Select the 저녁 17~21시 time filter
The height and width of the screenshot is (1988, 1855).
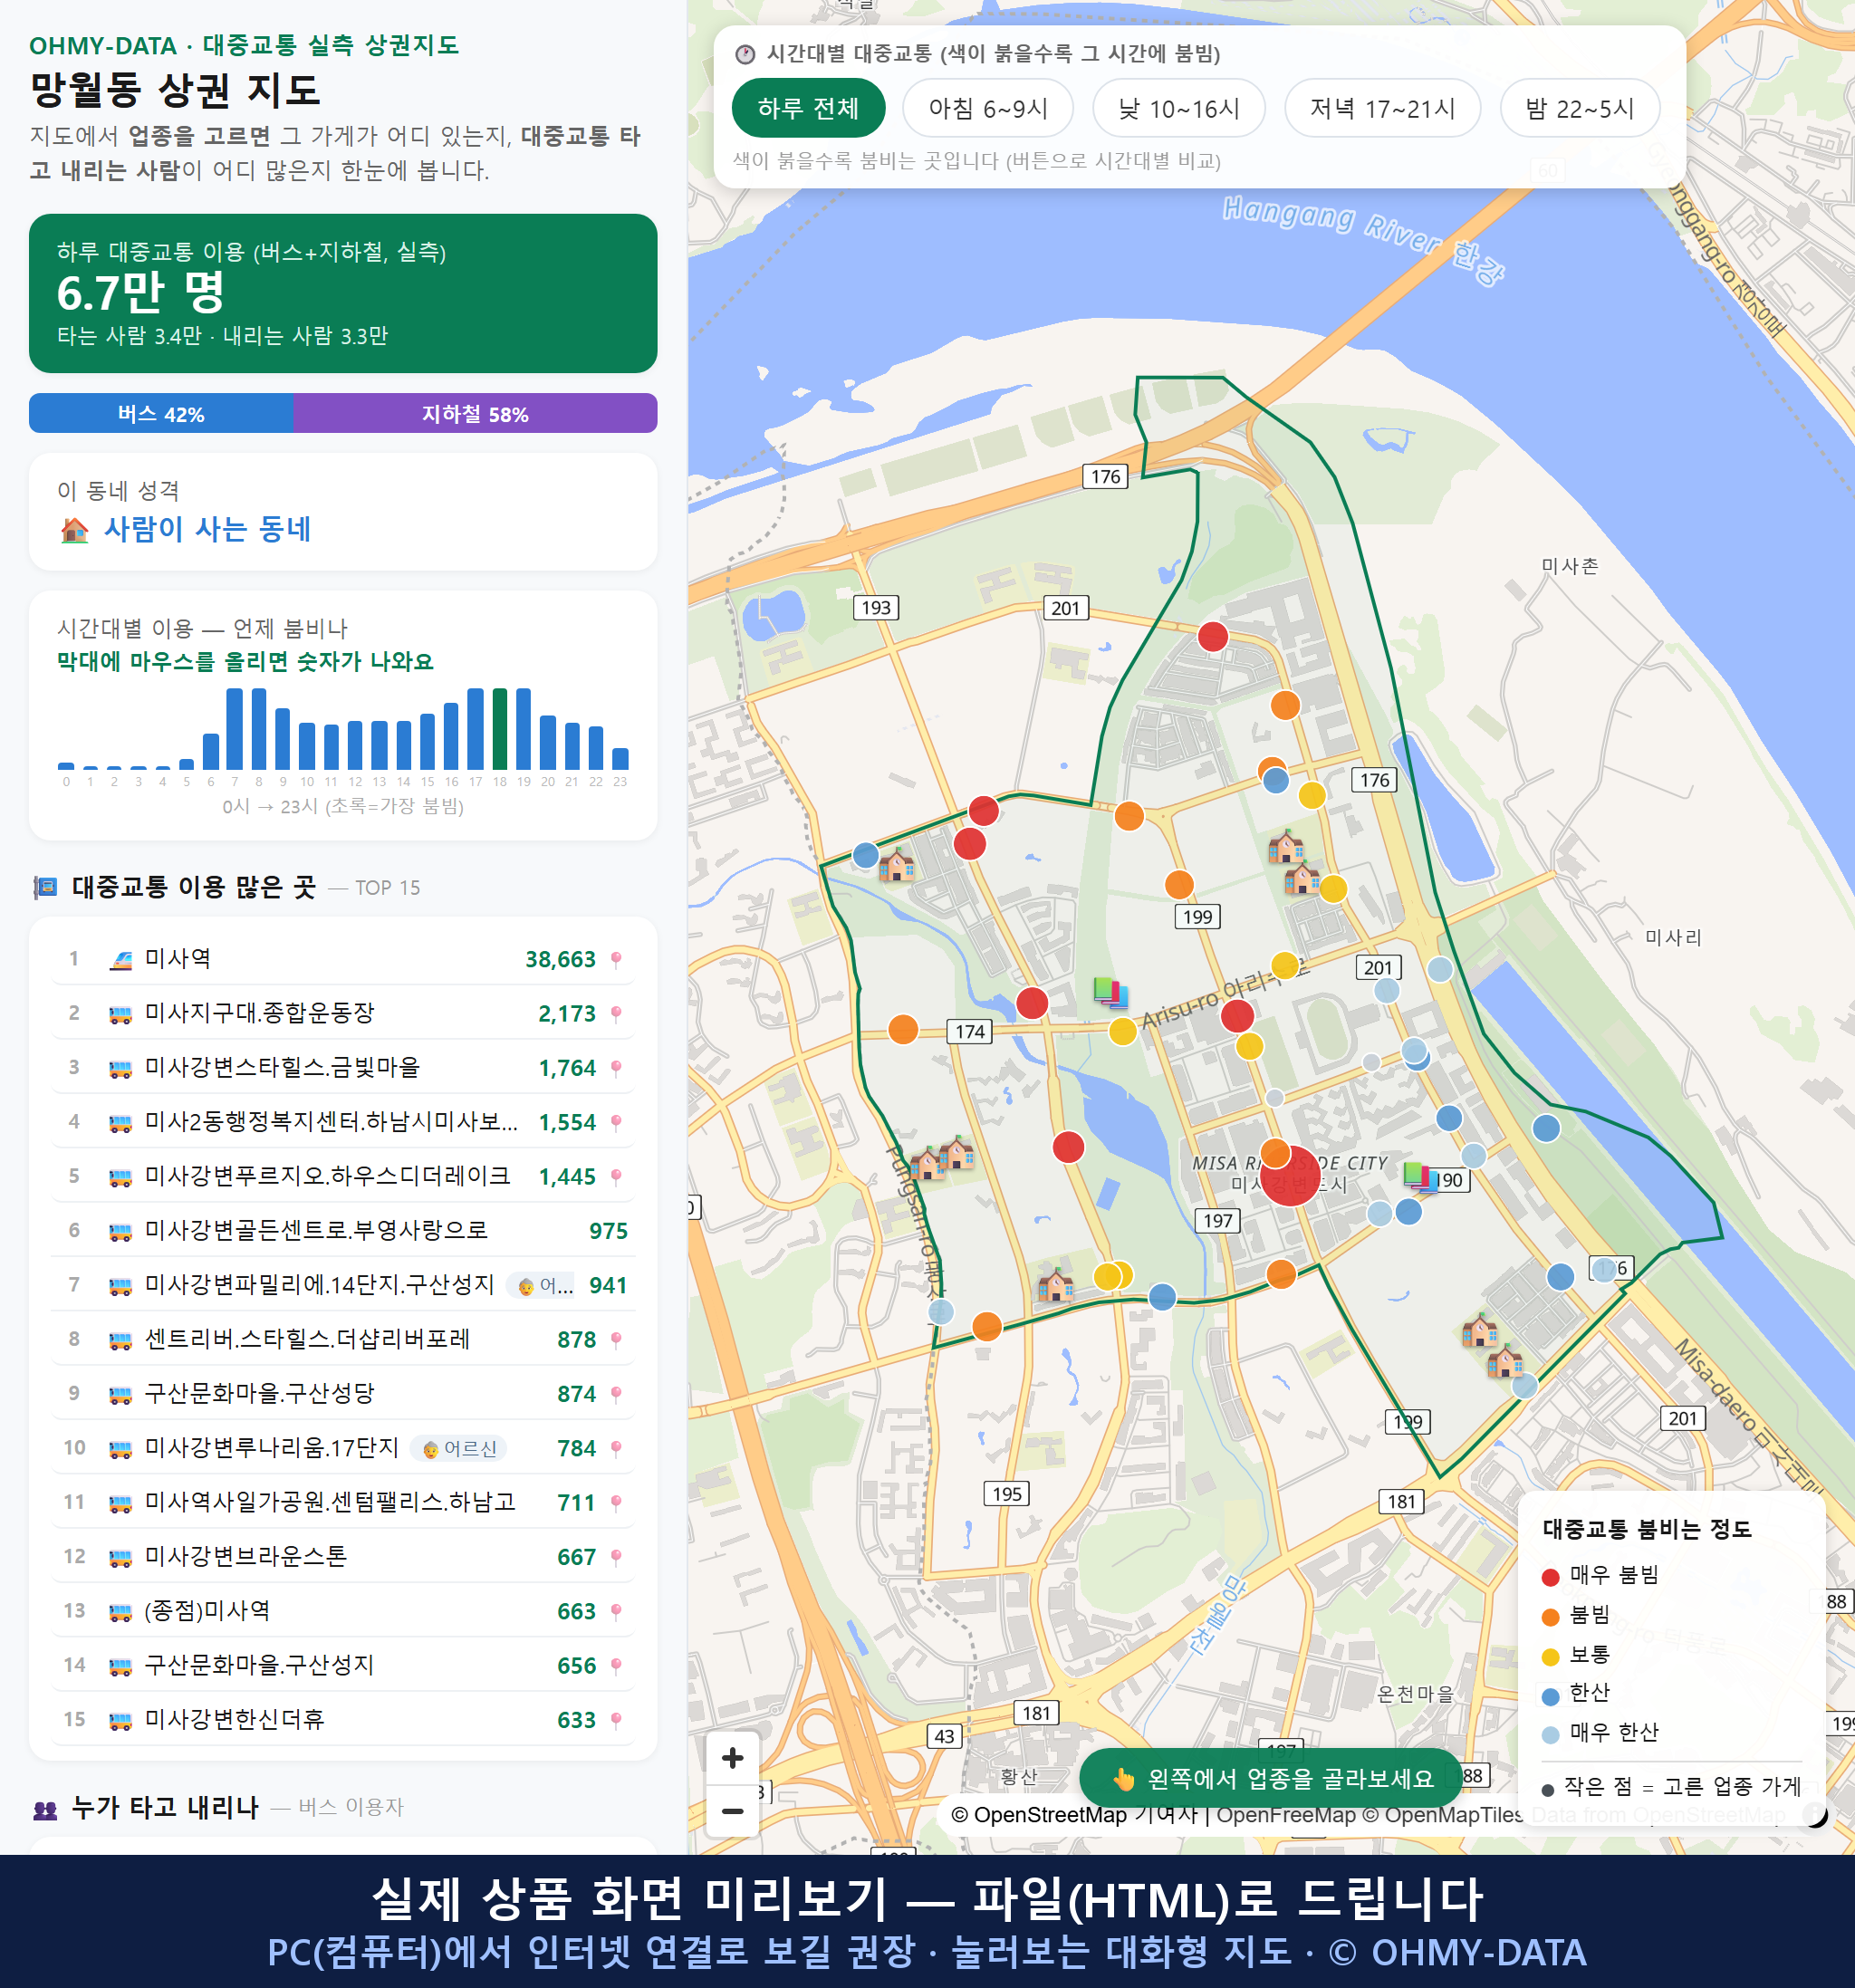pos(1382,108)
